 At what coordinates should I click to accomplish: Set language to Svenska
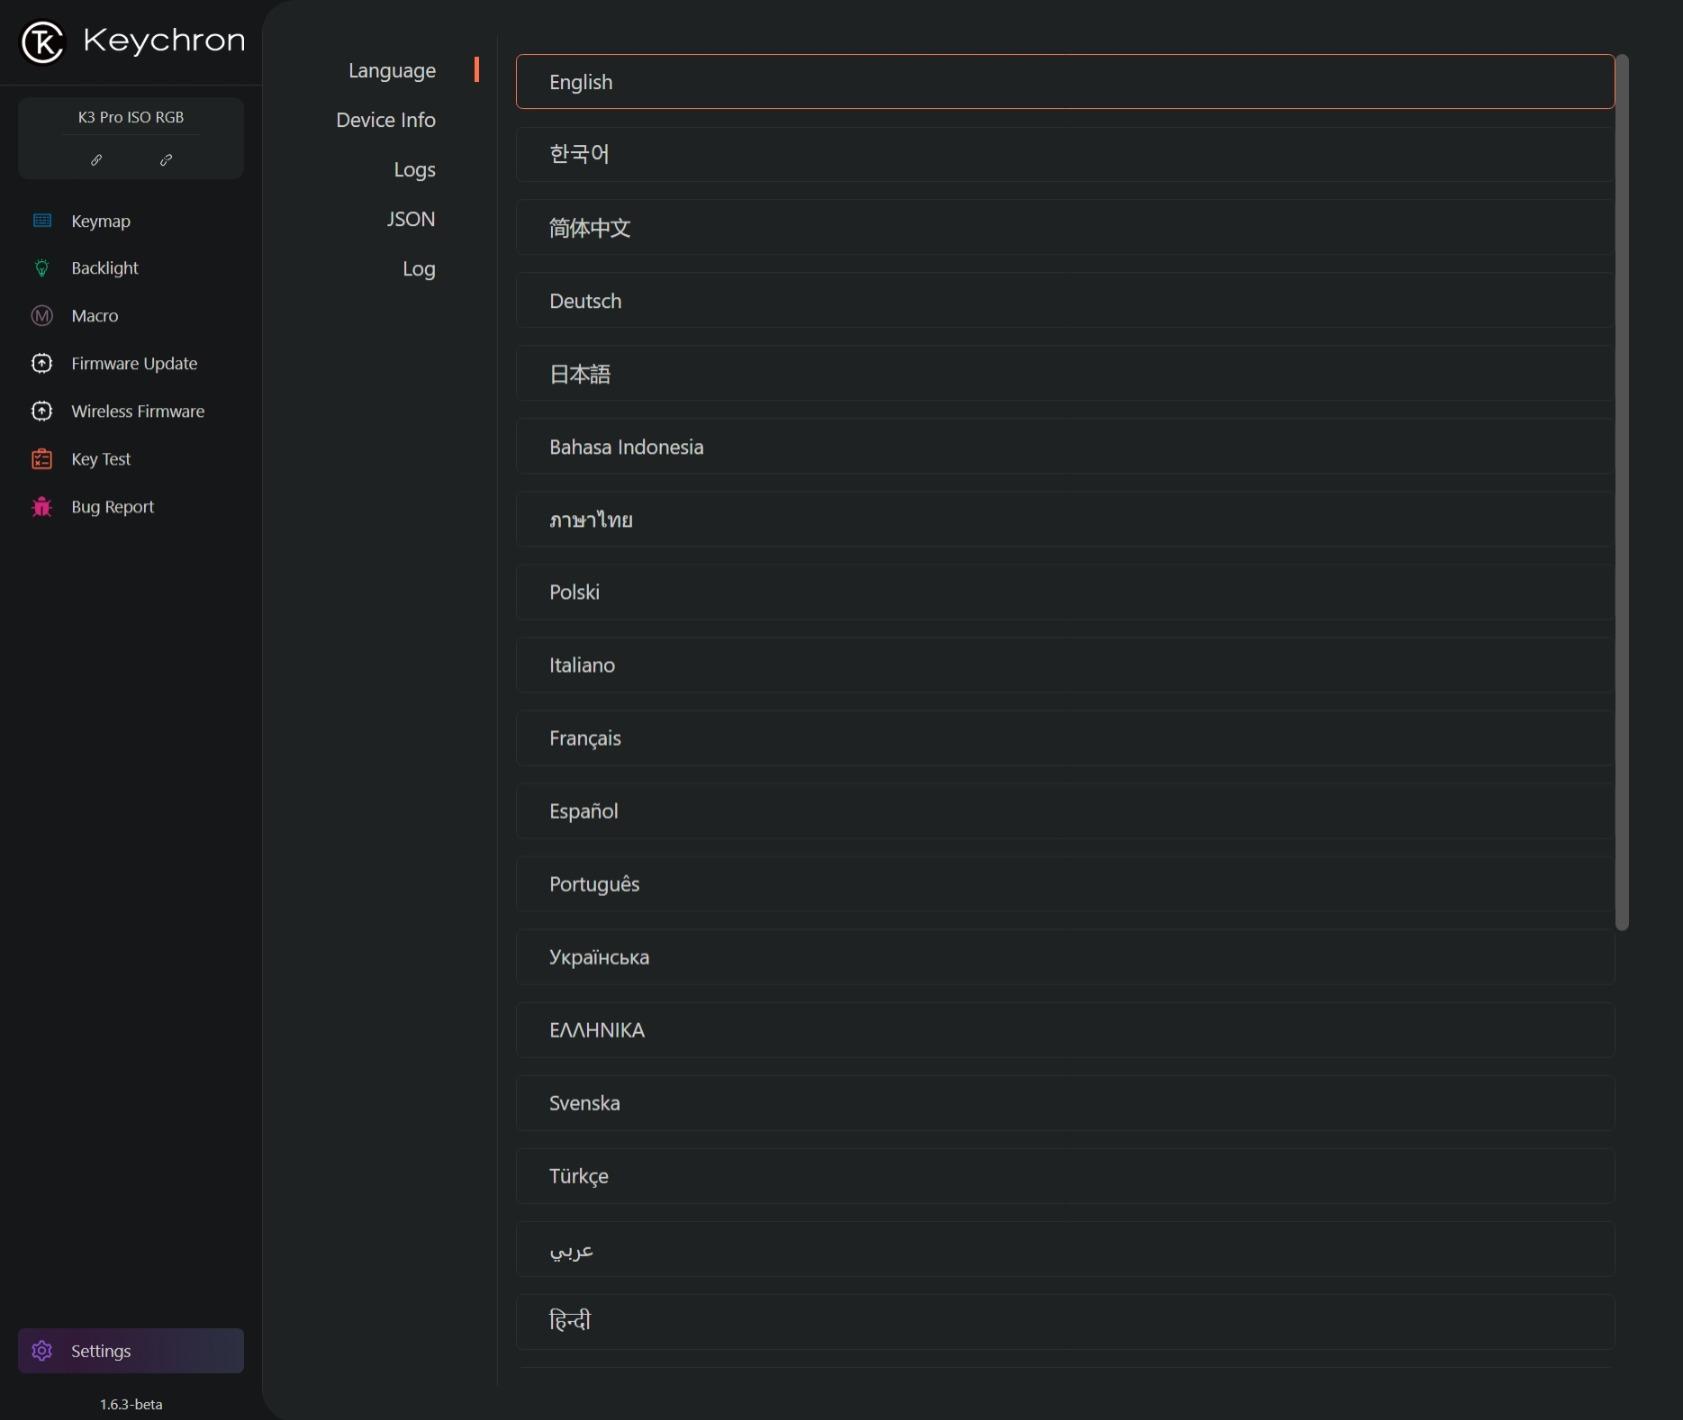click(1064, 1103)
